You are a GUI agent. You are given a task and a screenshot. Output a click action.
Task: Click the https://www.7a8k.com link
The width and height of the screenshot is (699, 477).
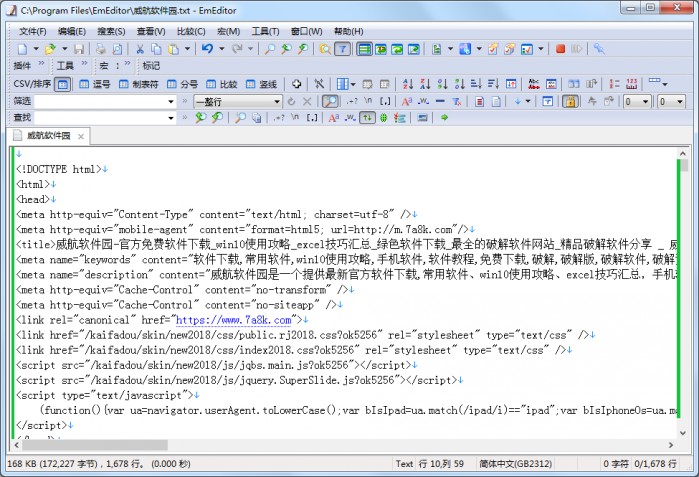click(x=234, y=320)
